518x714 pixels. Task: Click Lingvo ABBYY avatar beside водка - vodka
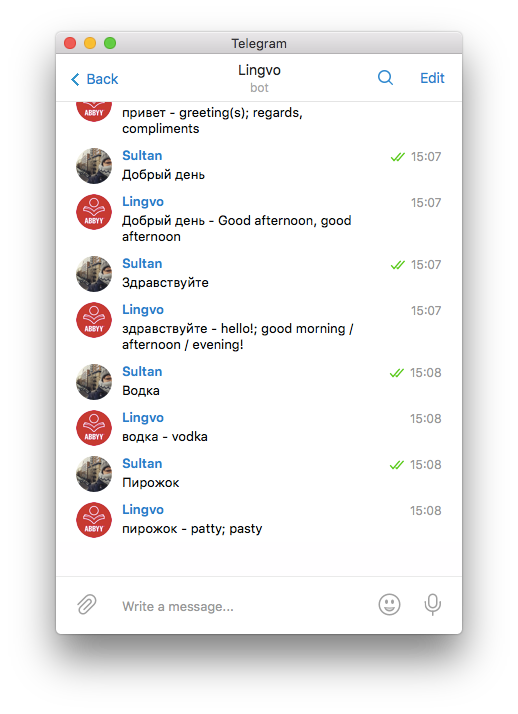click(x=94, y=428)
